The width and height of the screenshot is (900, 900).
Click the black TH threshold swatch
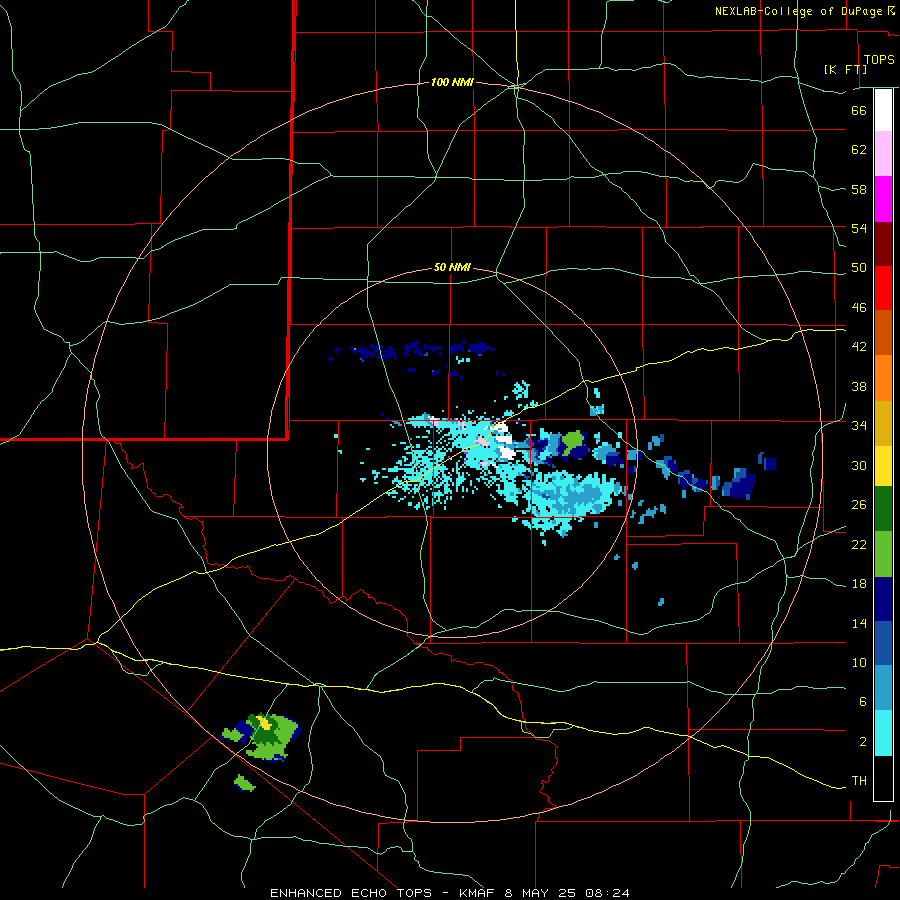[883, 778]
